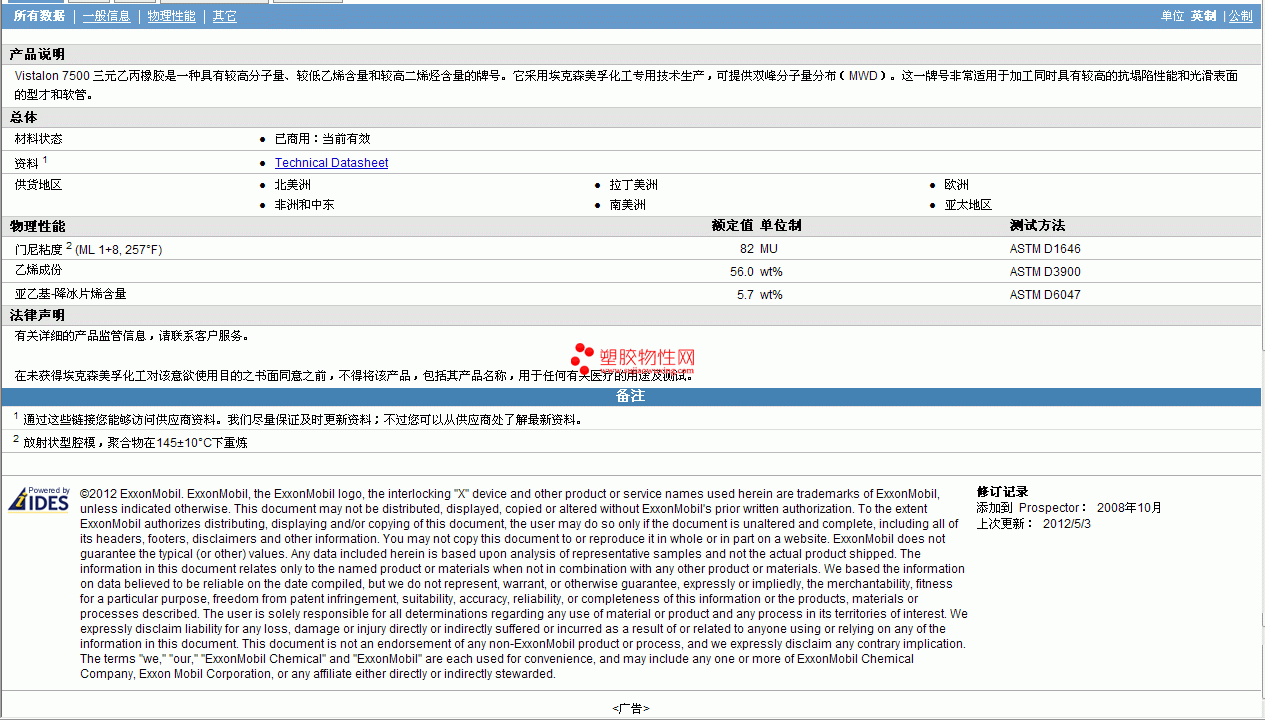Switch units to 公制
1265x720 pixels.
(x=1240, y=16)
